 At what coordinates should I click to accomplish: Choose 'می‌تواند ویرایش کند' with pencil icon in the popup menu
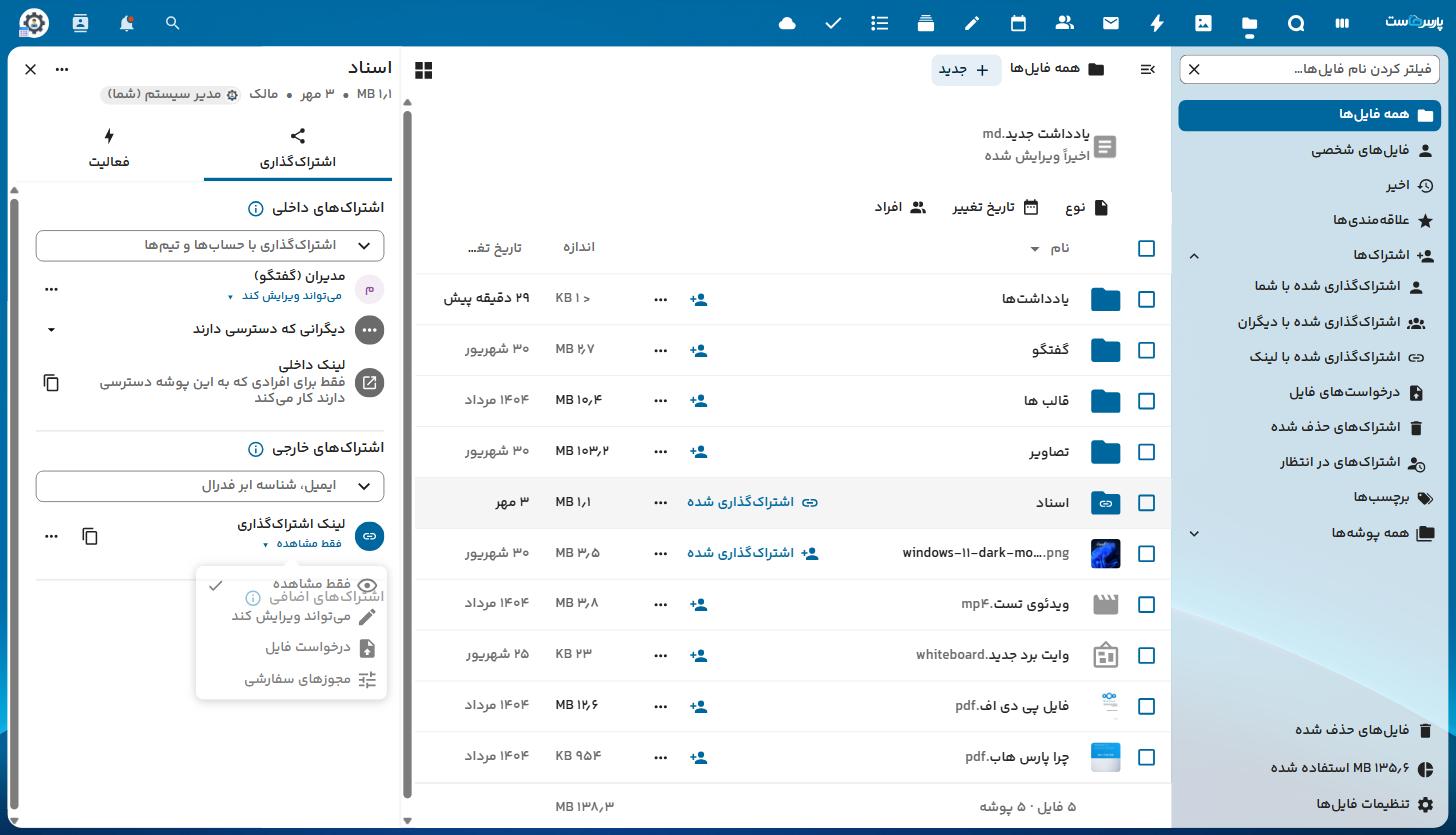click(291, 617)
